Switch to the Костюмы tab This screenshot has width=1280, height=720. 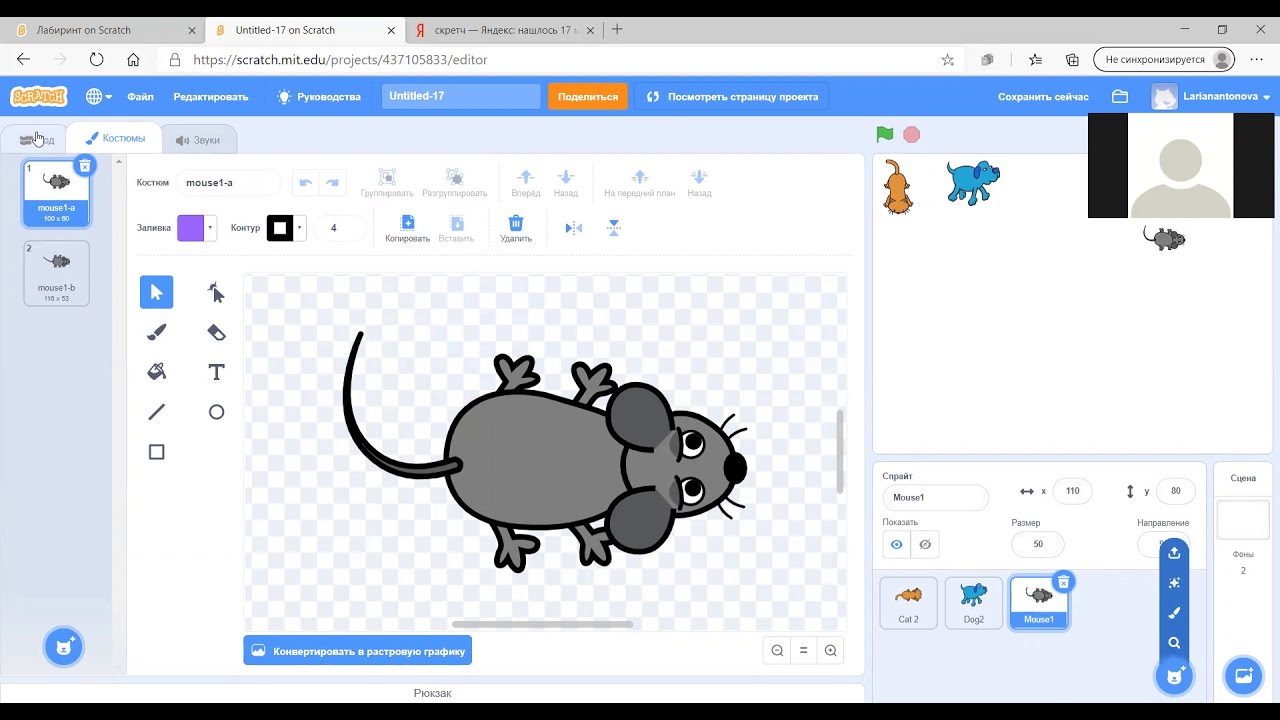(x=115, y=138)
